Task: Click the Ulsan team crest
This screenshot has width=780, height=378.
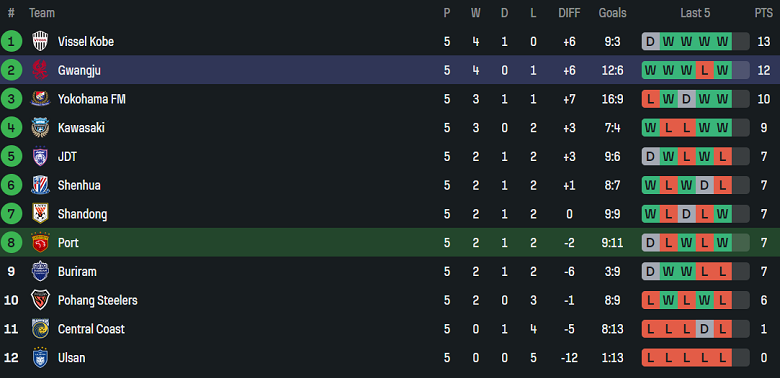Action: pos(40,358)
